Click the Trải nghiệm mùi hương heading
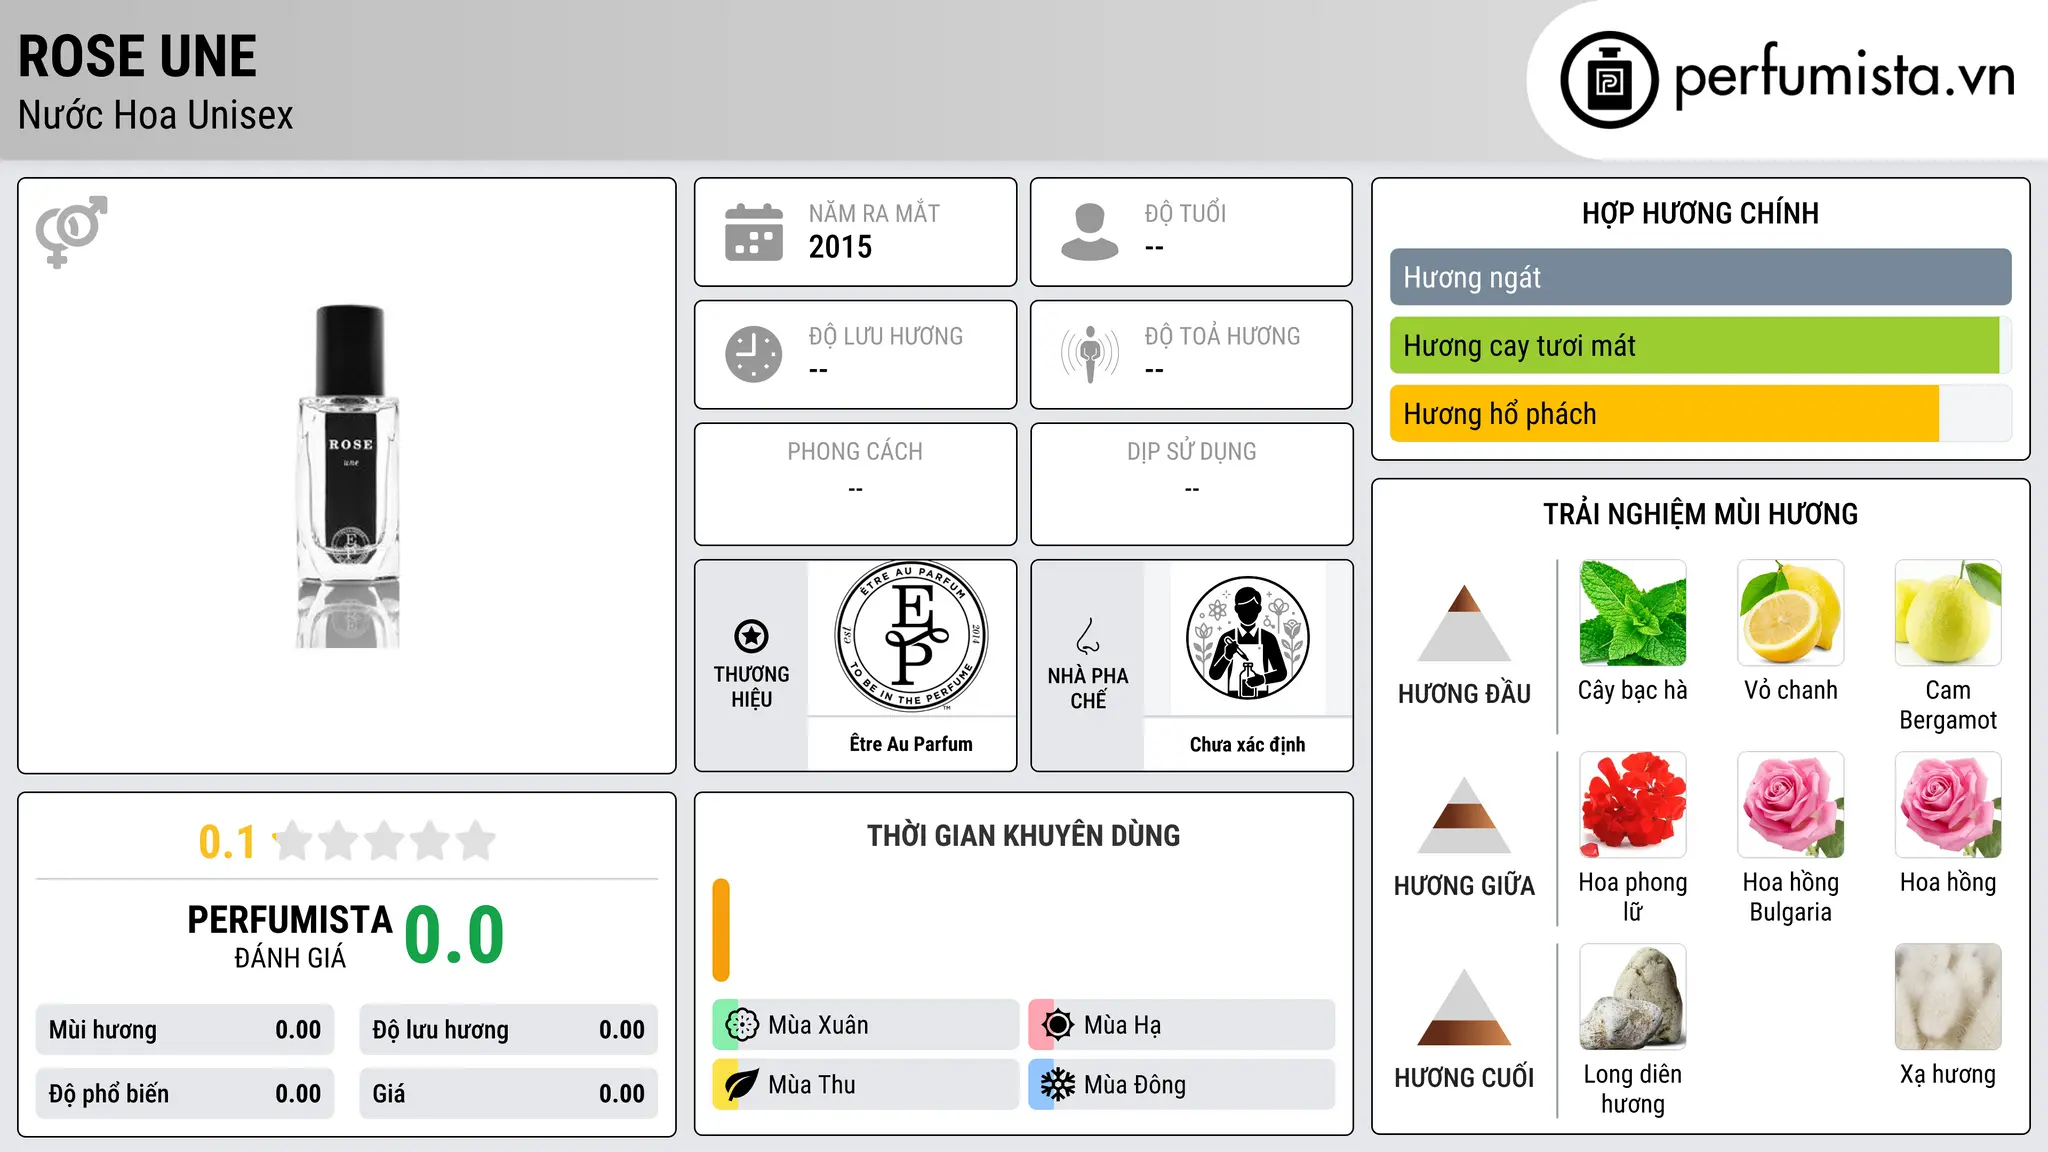 click(x=1700, y=514)
